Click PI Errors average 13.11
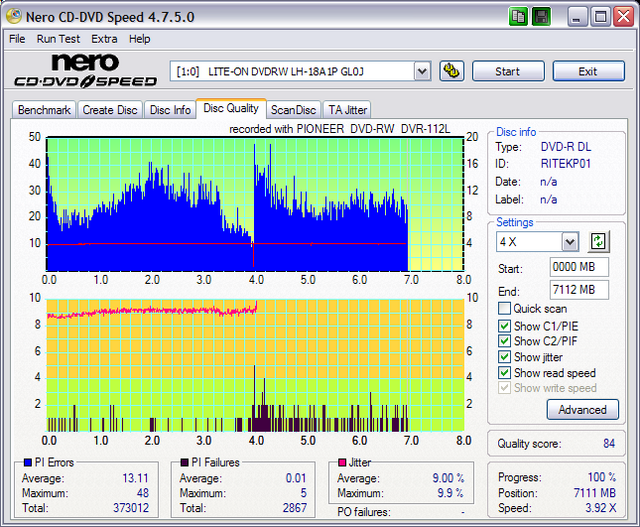640x527 pixels. tap(135, 478)
